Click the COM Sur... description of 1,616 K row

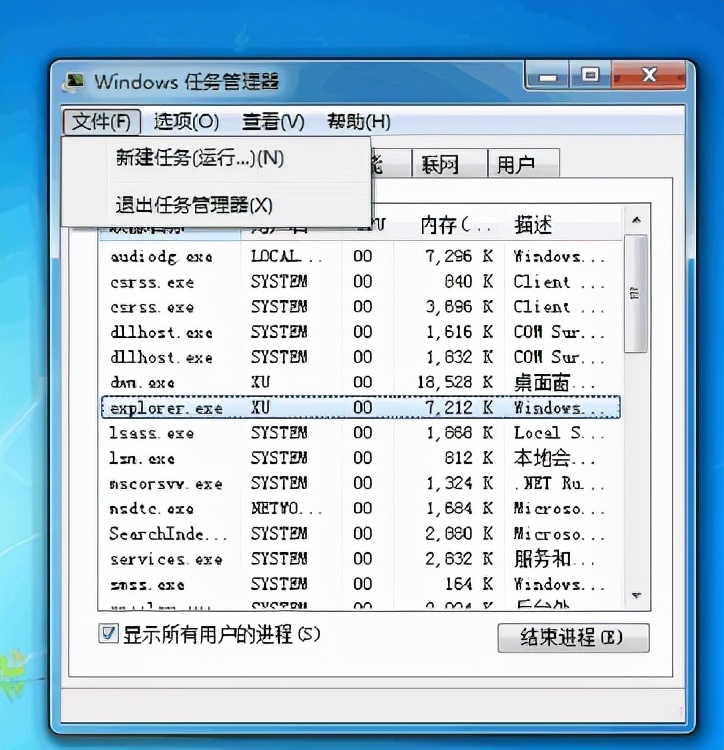coord(559,332)
